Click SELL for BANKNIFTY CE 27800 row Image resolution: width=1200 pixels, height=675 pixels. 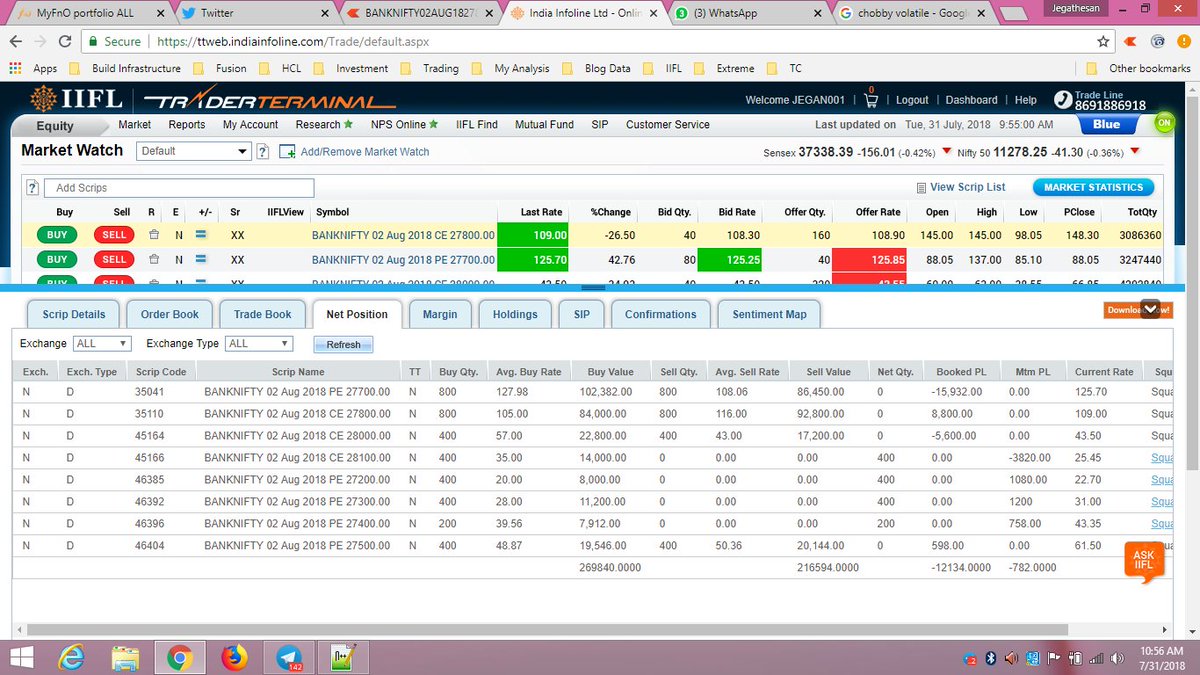[114, 235]
